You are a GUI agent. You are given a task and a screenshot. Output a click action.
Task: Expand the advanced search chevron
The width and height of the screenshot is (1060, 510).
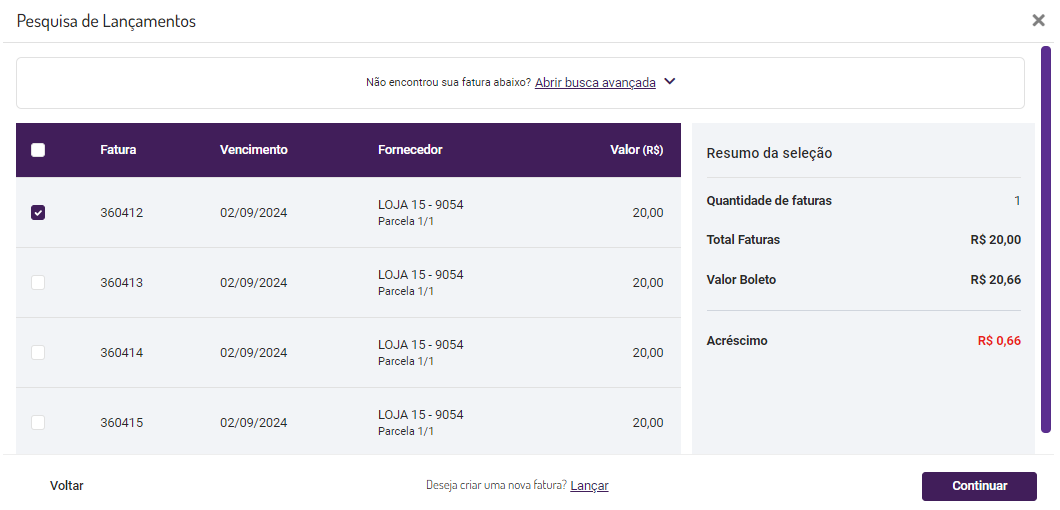point(670,82)
